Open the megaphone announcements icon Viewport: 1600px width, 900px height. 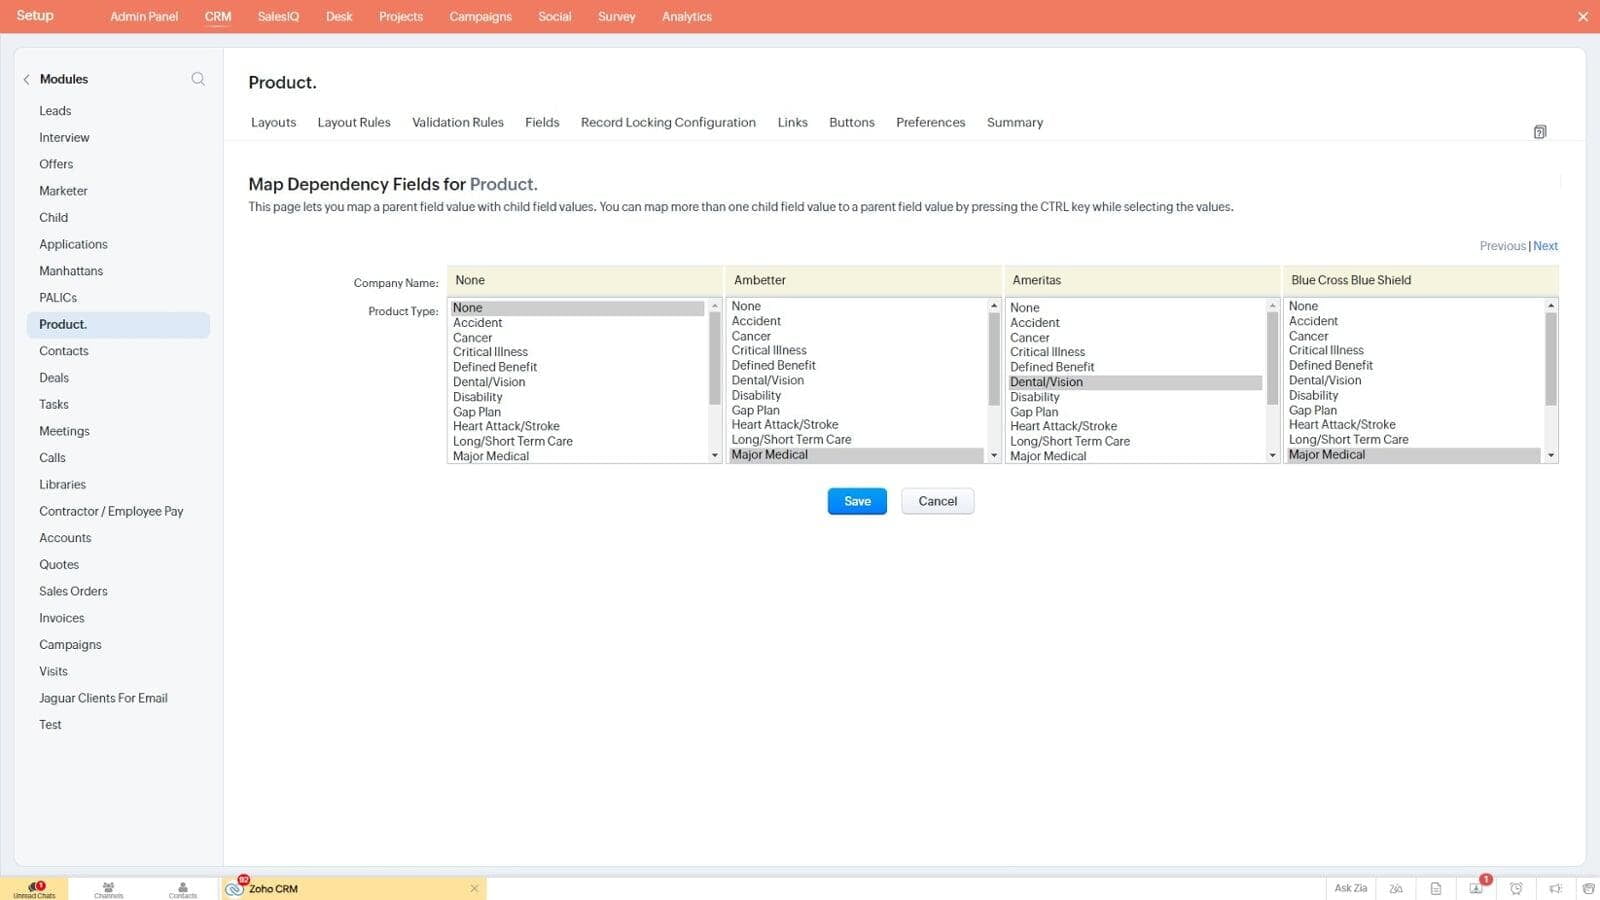tap(1556, 888)
